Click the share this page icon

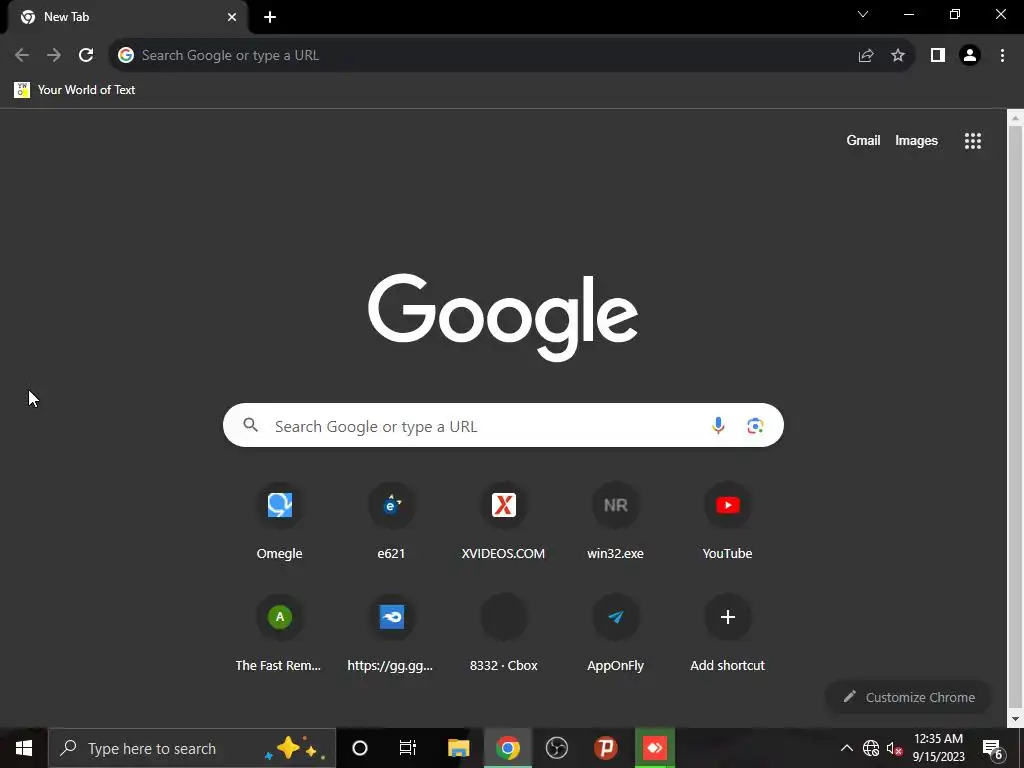pos(866,55)
